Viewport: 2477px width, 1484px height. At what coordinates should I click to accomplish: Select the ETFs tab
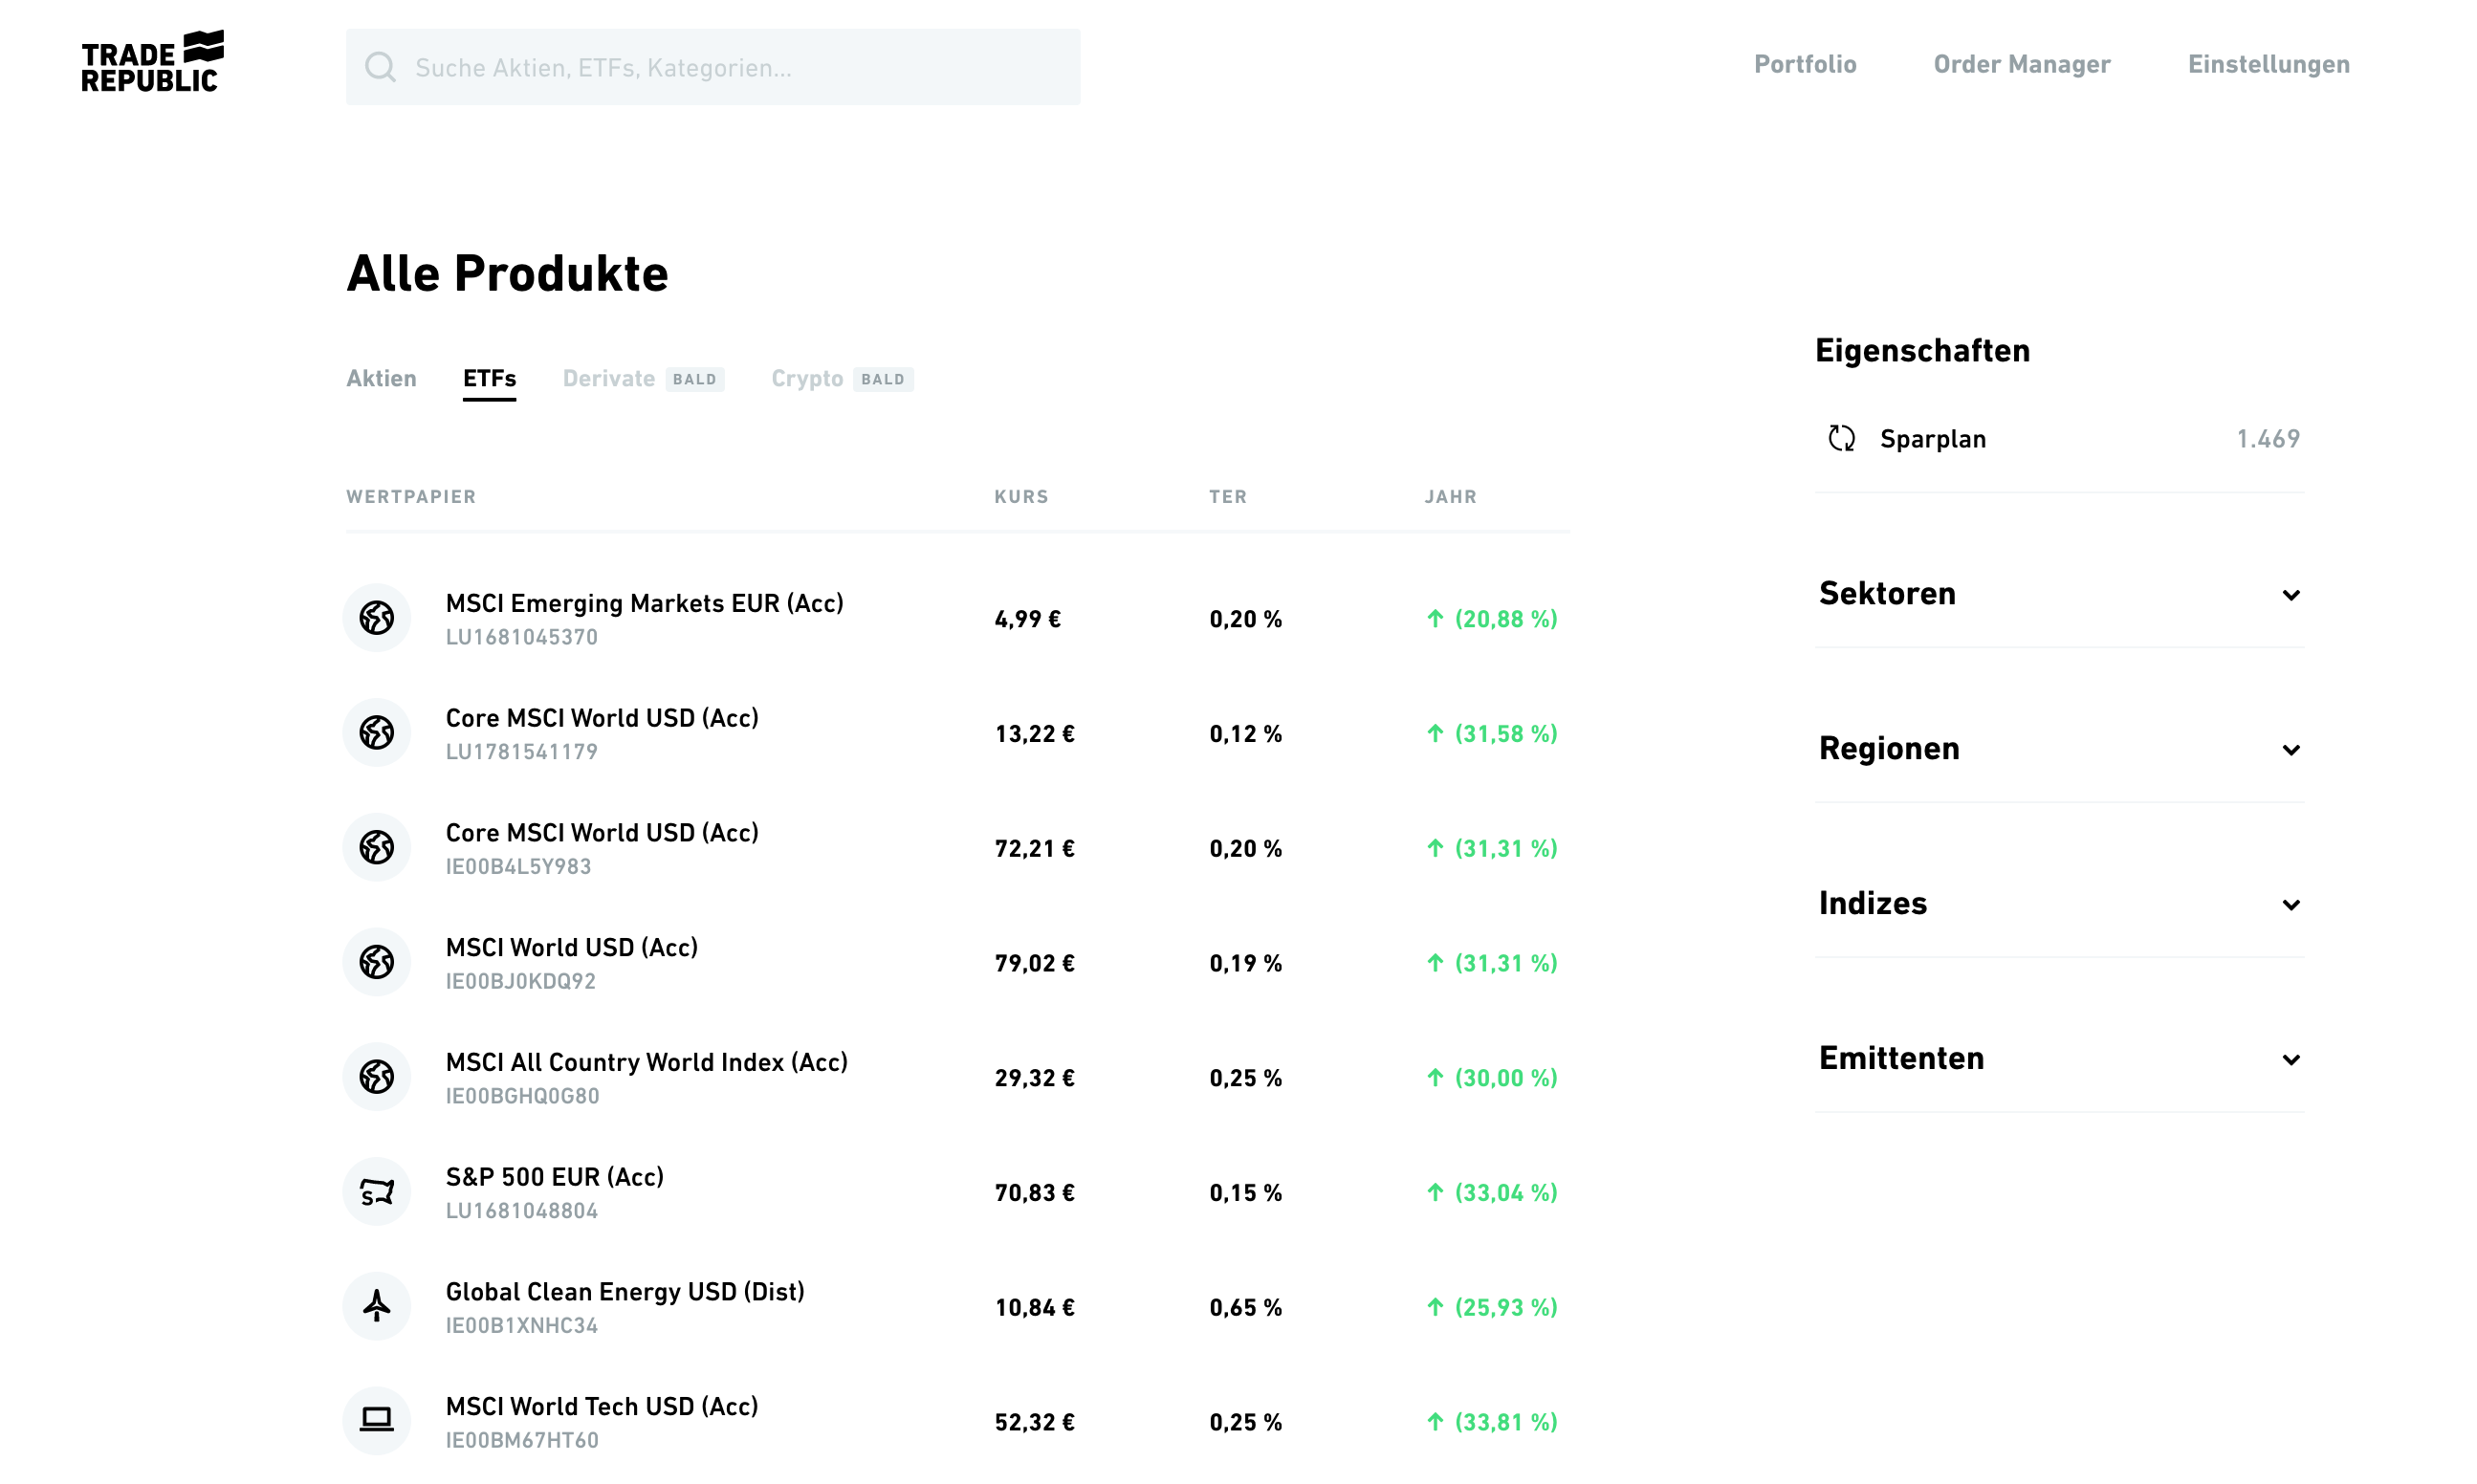point(489,379)
